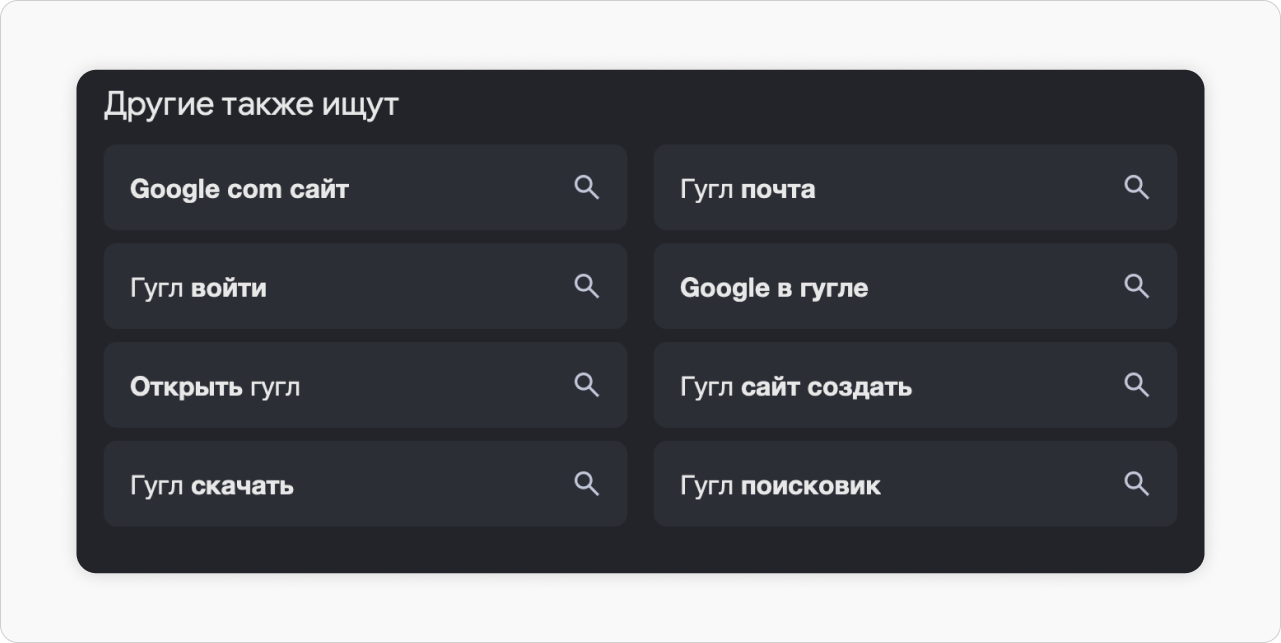Select the "Гугл сайт создать" suggestion

(915, 385)
